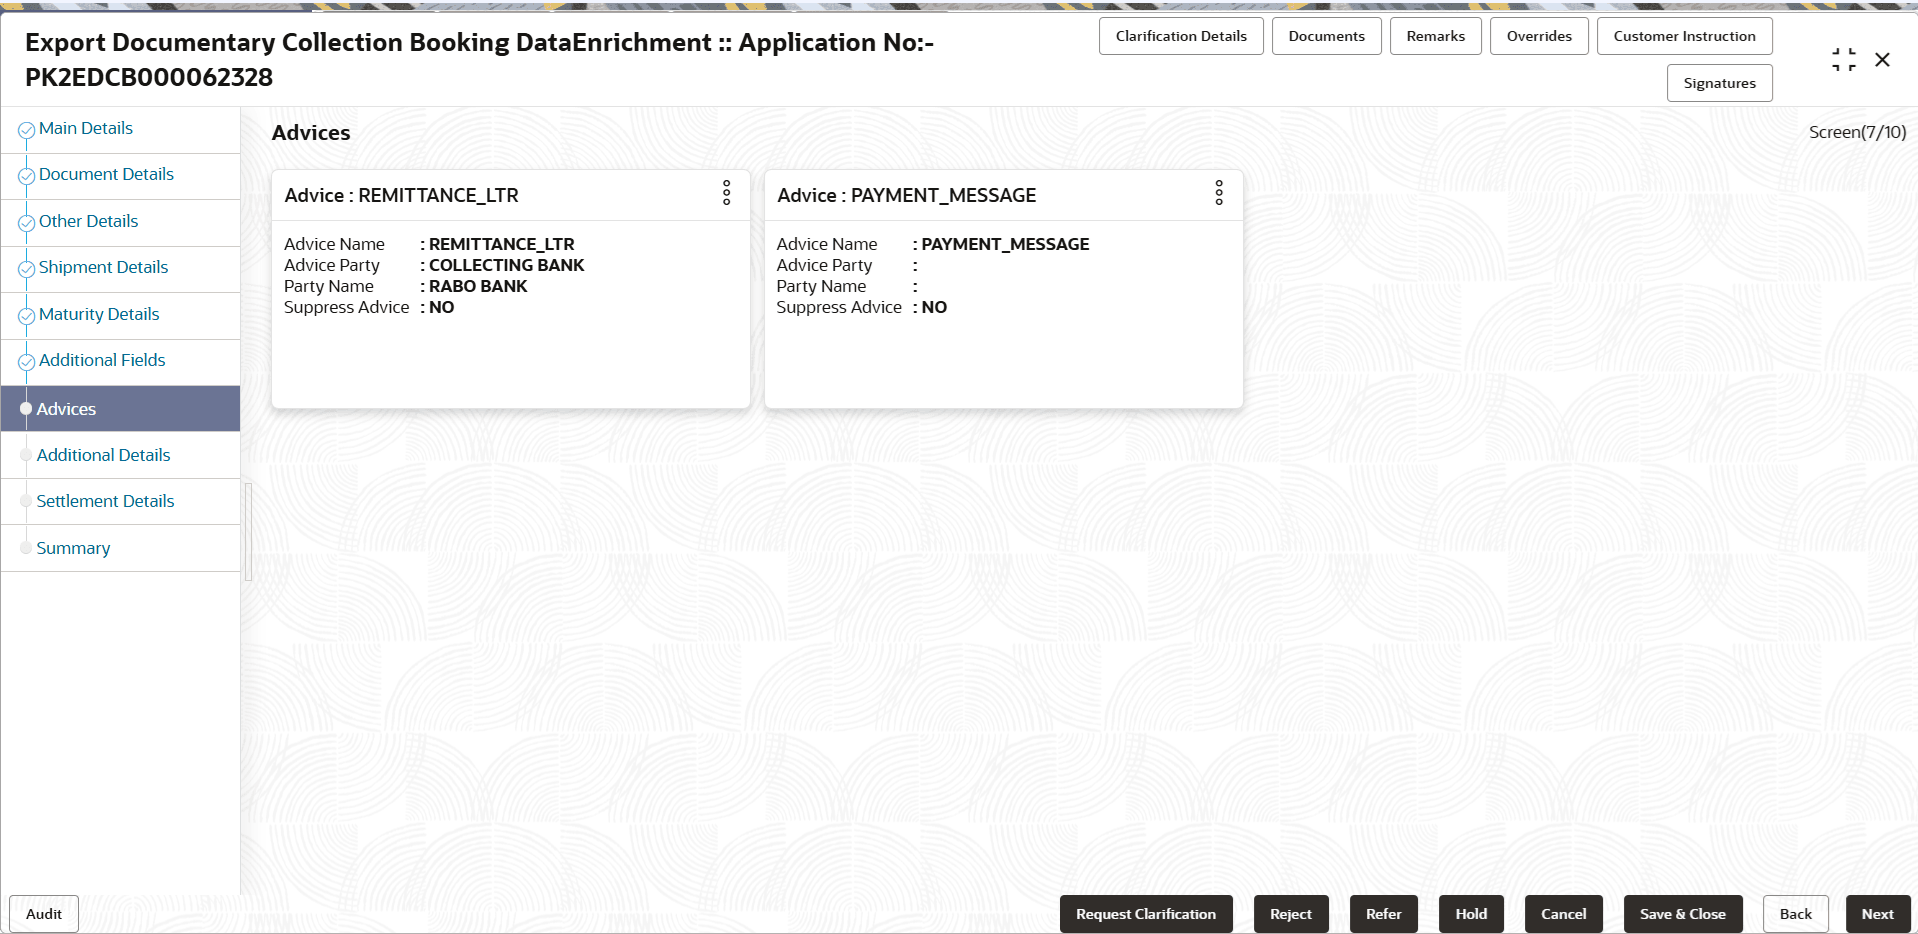Screen dimensions: 1918x934
Task: Open Clarification Details
Action: tap(1181, 36)
